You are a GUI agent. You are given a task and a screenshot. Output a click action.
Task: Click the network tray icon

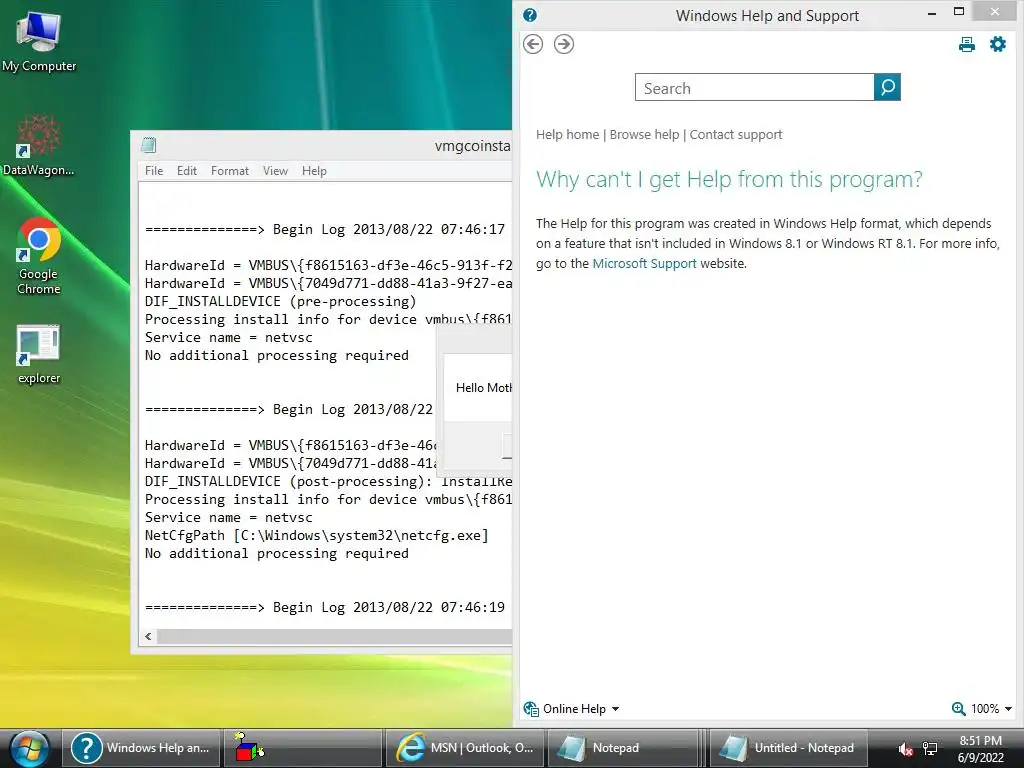[930, 749]
